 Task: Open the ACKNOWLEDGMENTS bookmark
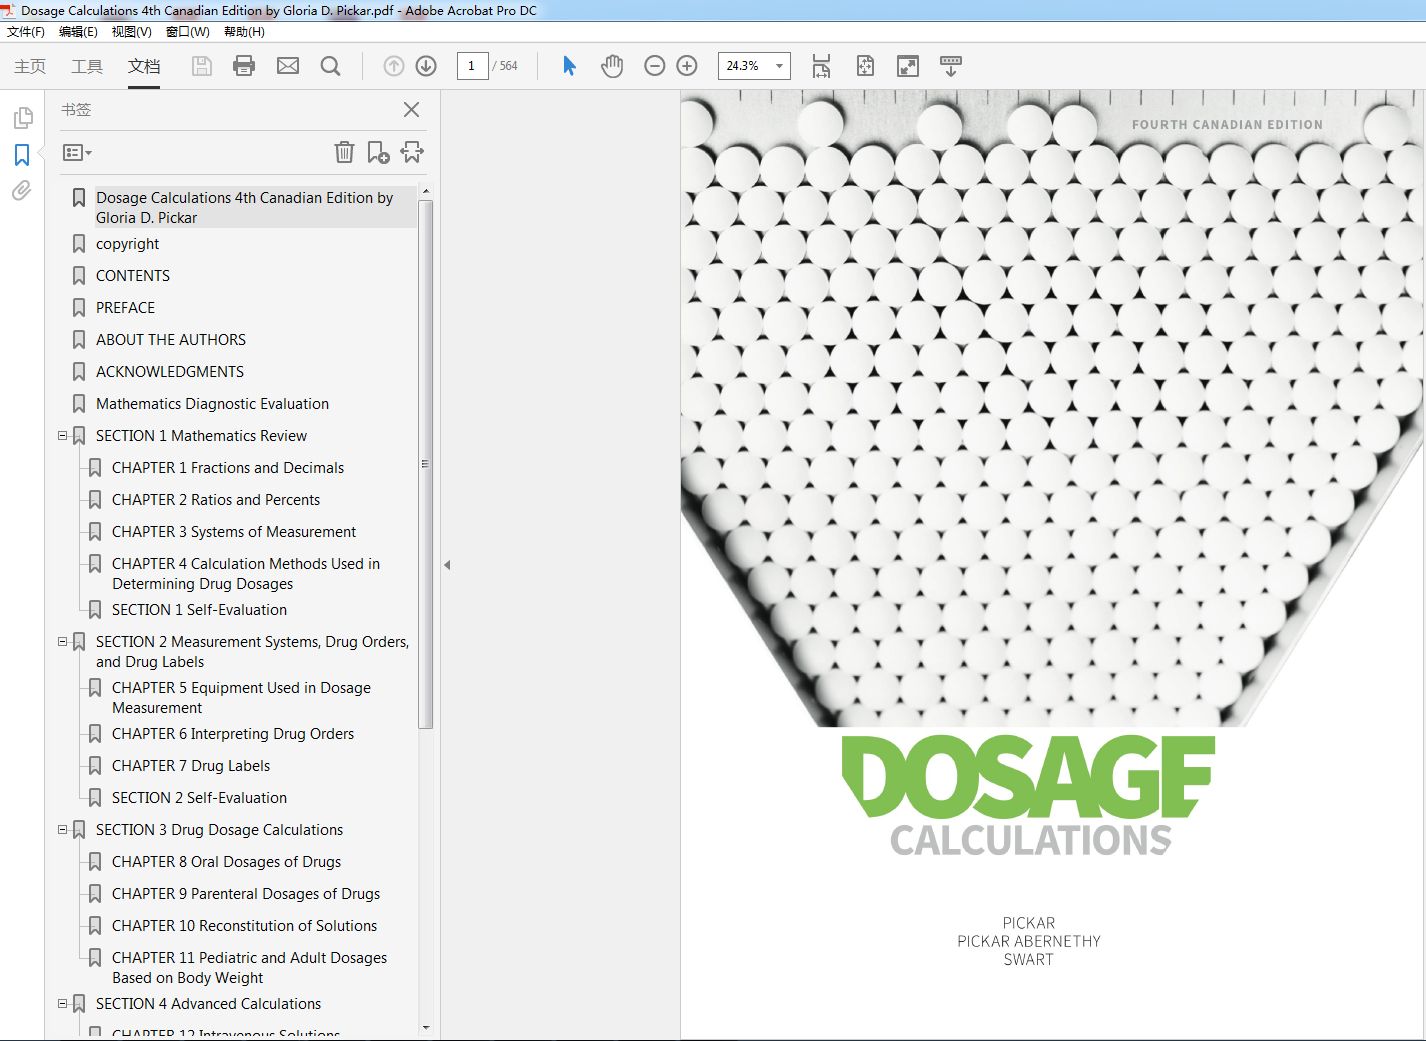point(170,372)
